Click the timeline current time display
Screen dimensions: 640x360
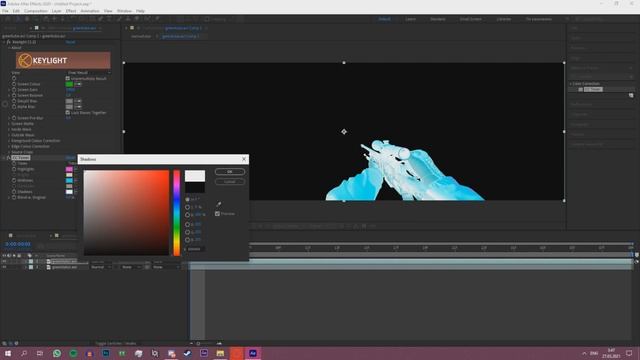coord(18,244)
